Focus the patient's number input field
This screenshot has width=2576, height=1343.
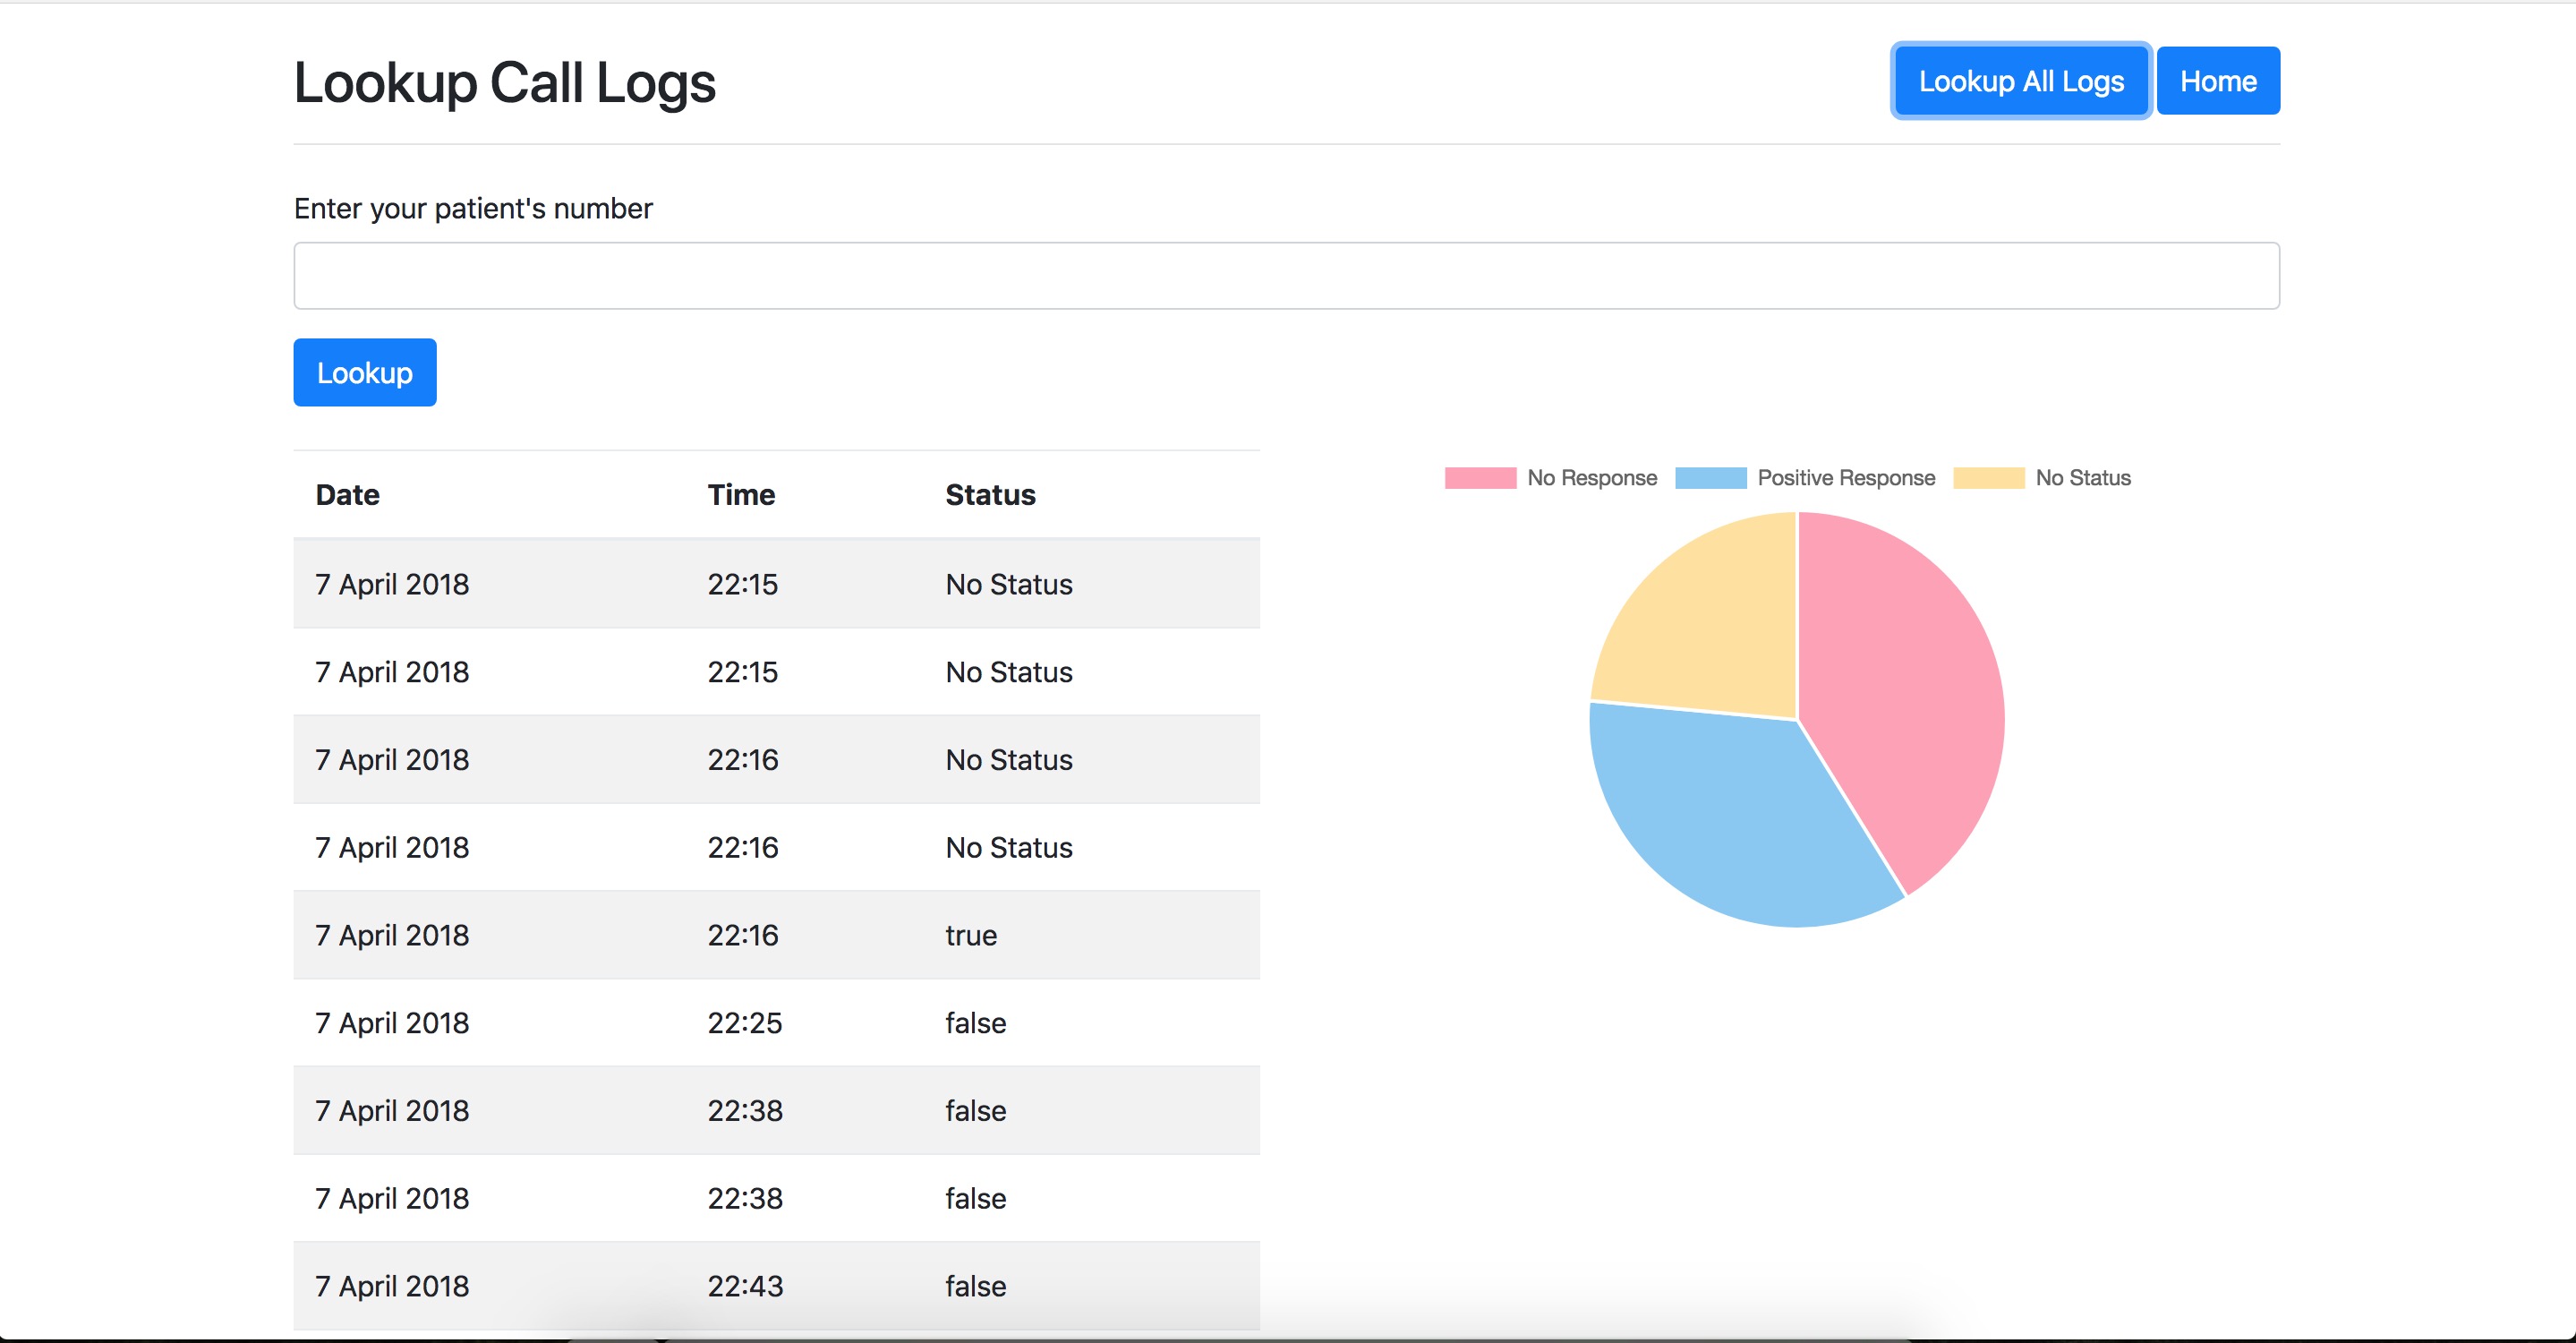[1286, 276]
